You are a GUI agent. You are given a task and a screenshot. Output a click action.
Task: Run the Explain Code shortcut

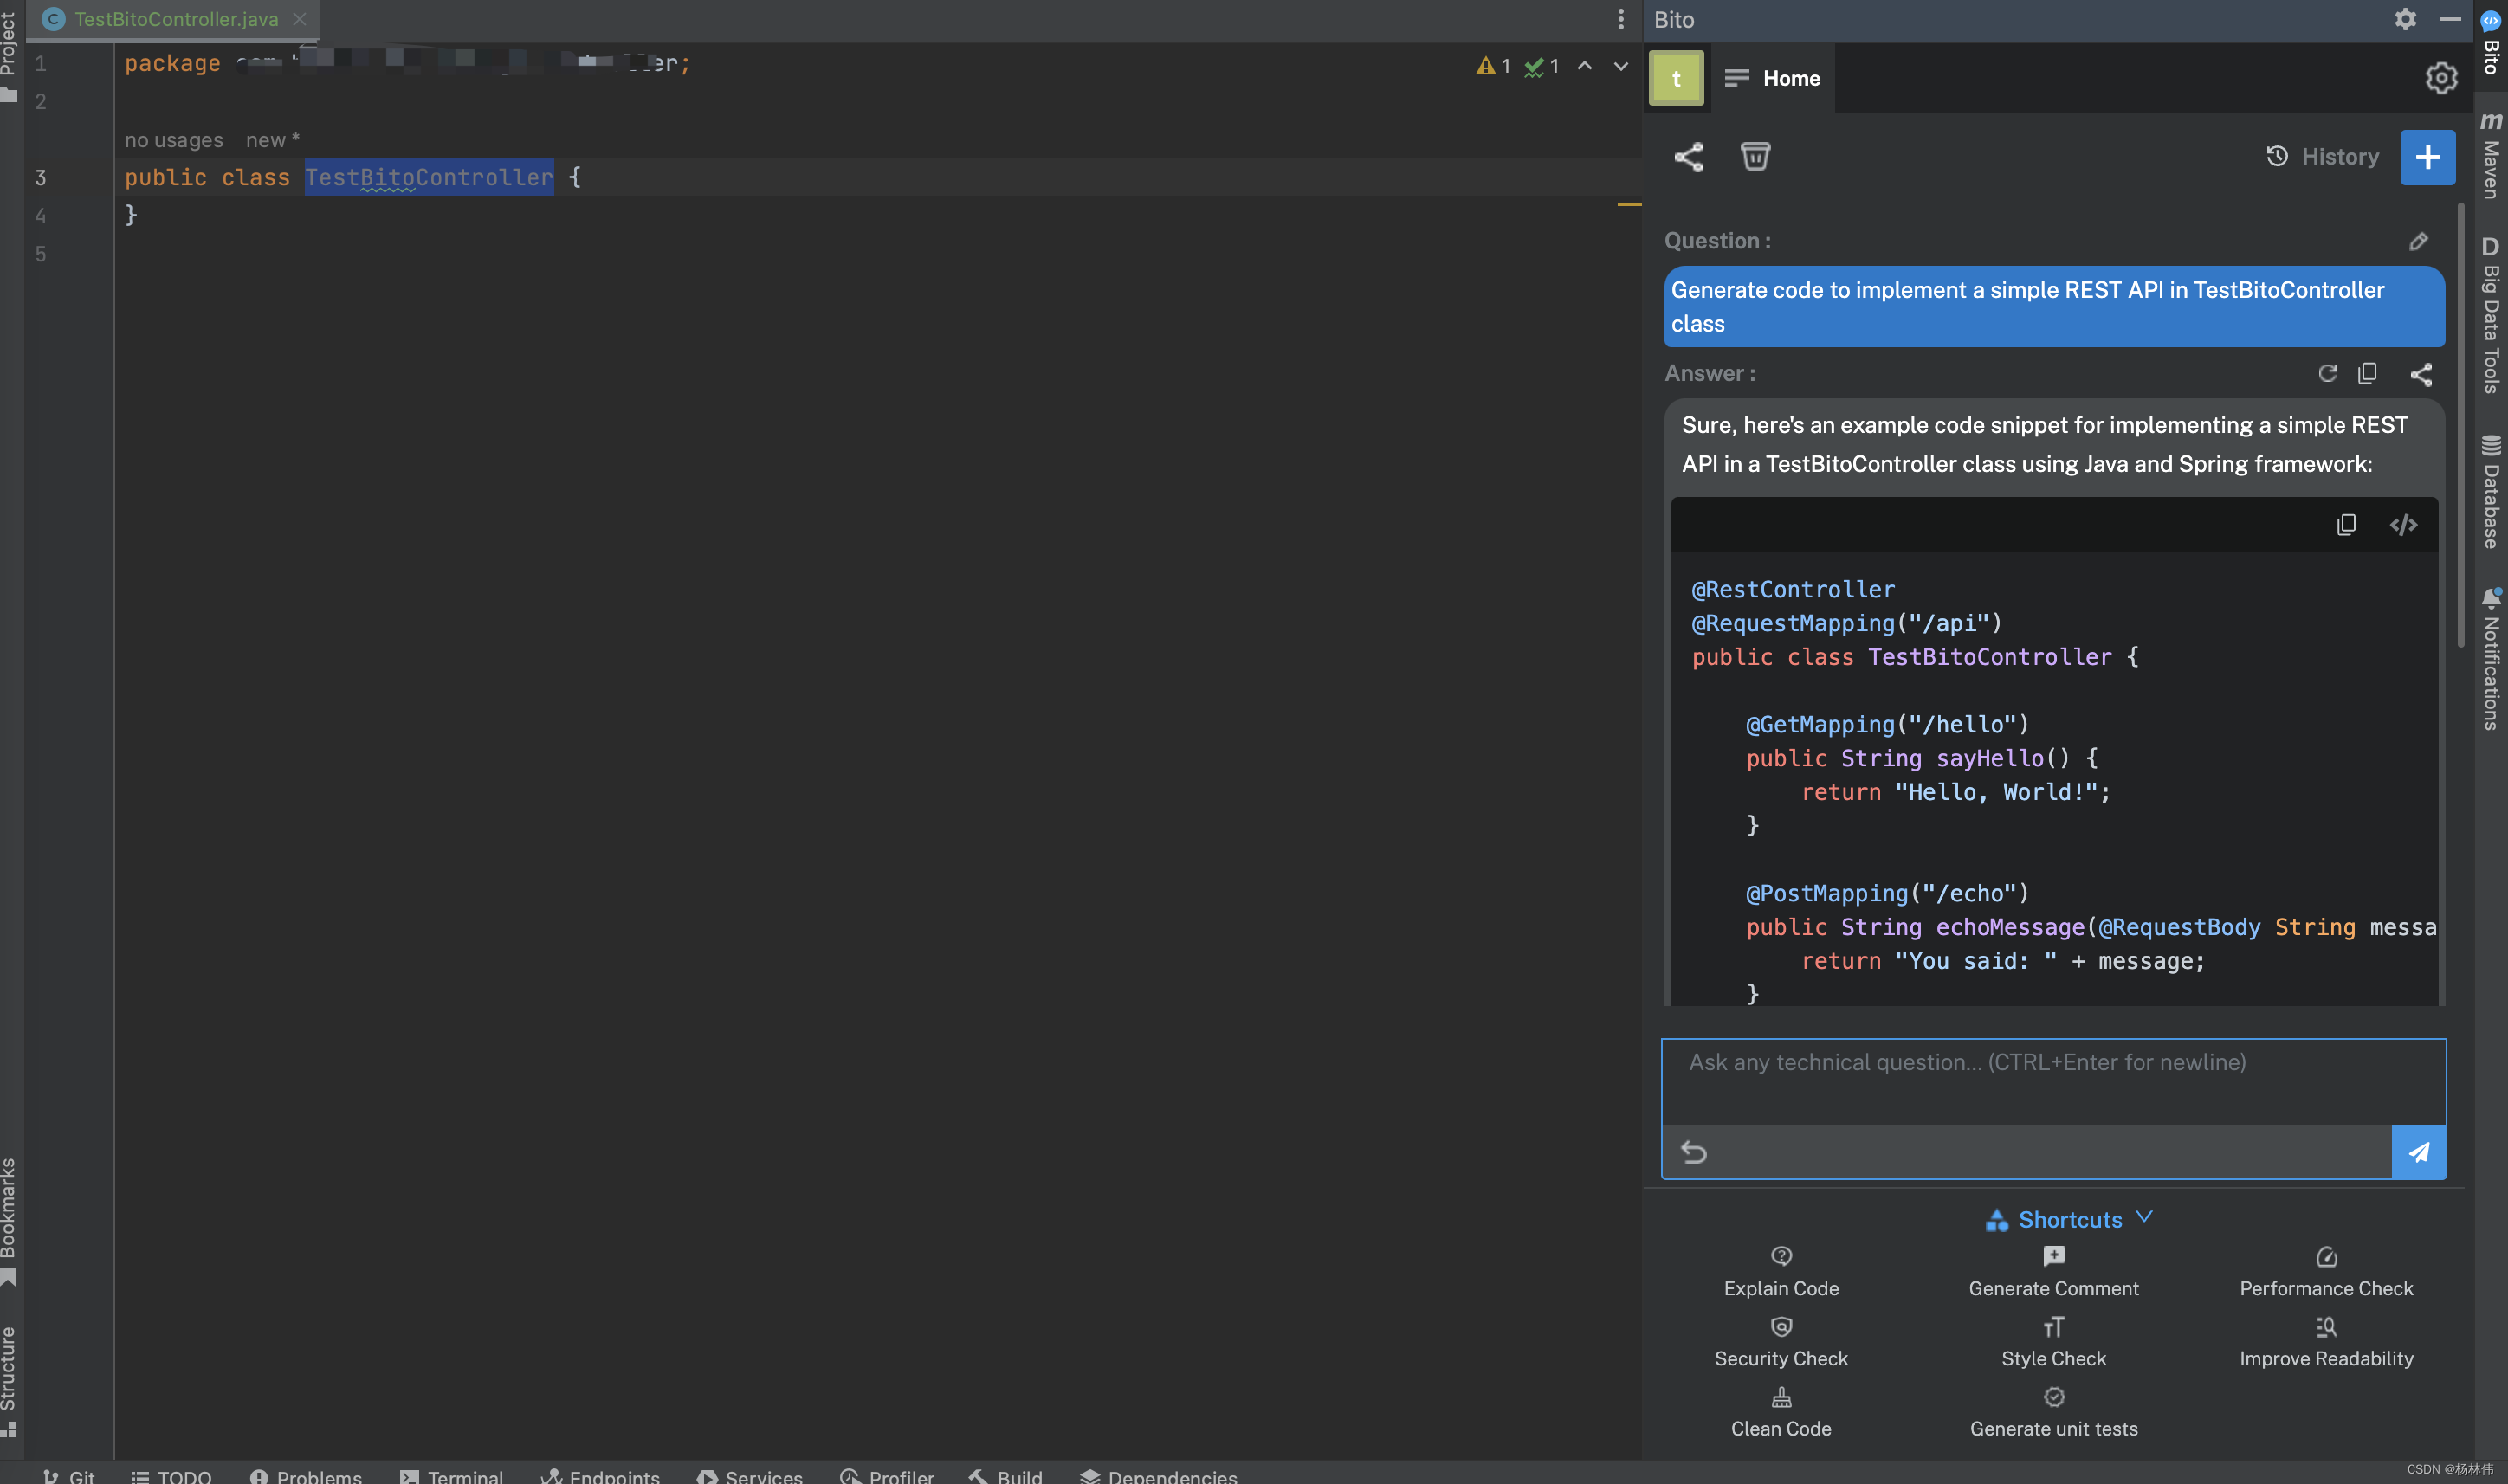point(1781,1272)
